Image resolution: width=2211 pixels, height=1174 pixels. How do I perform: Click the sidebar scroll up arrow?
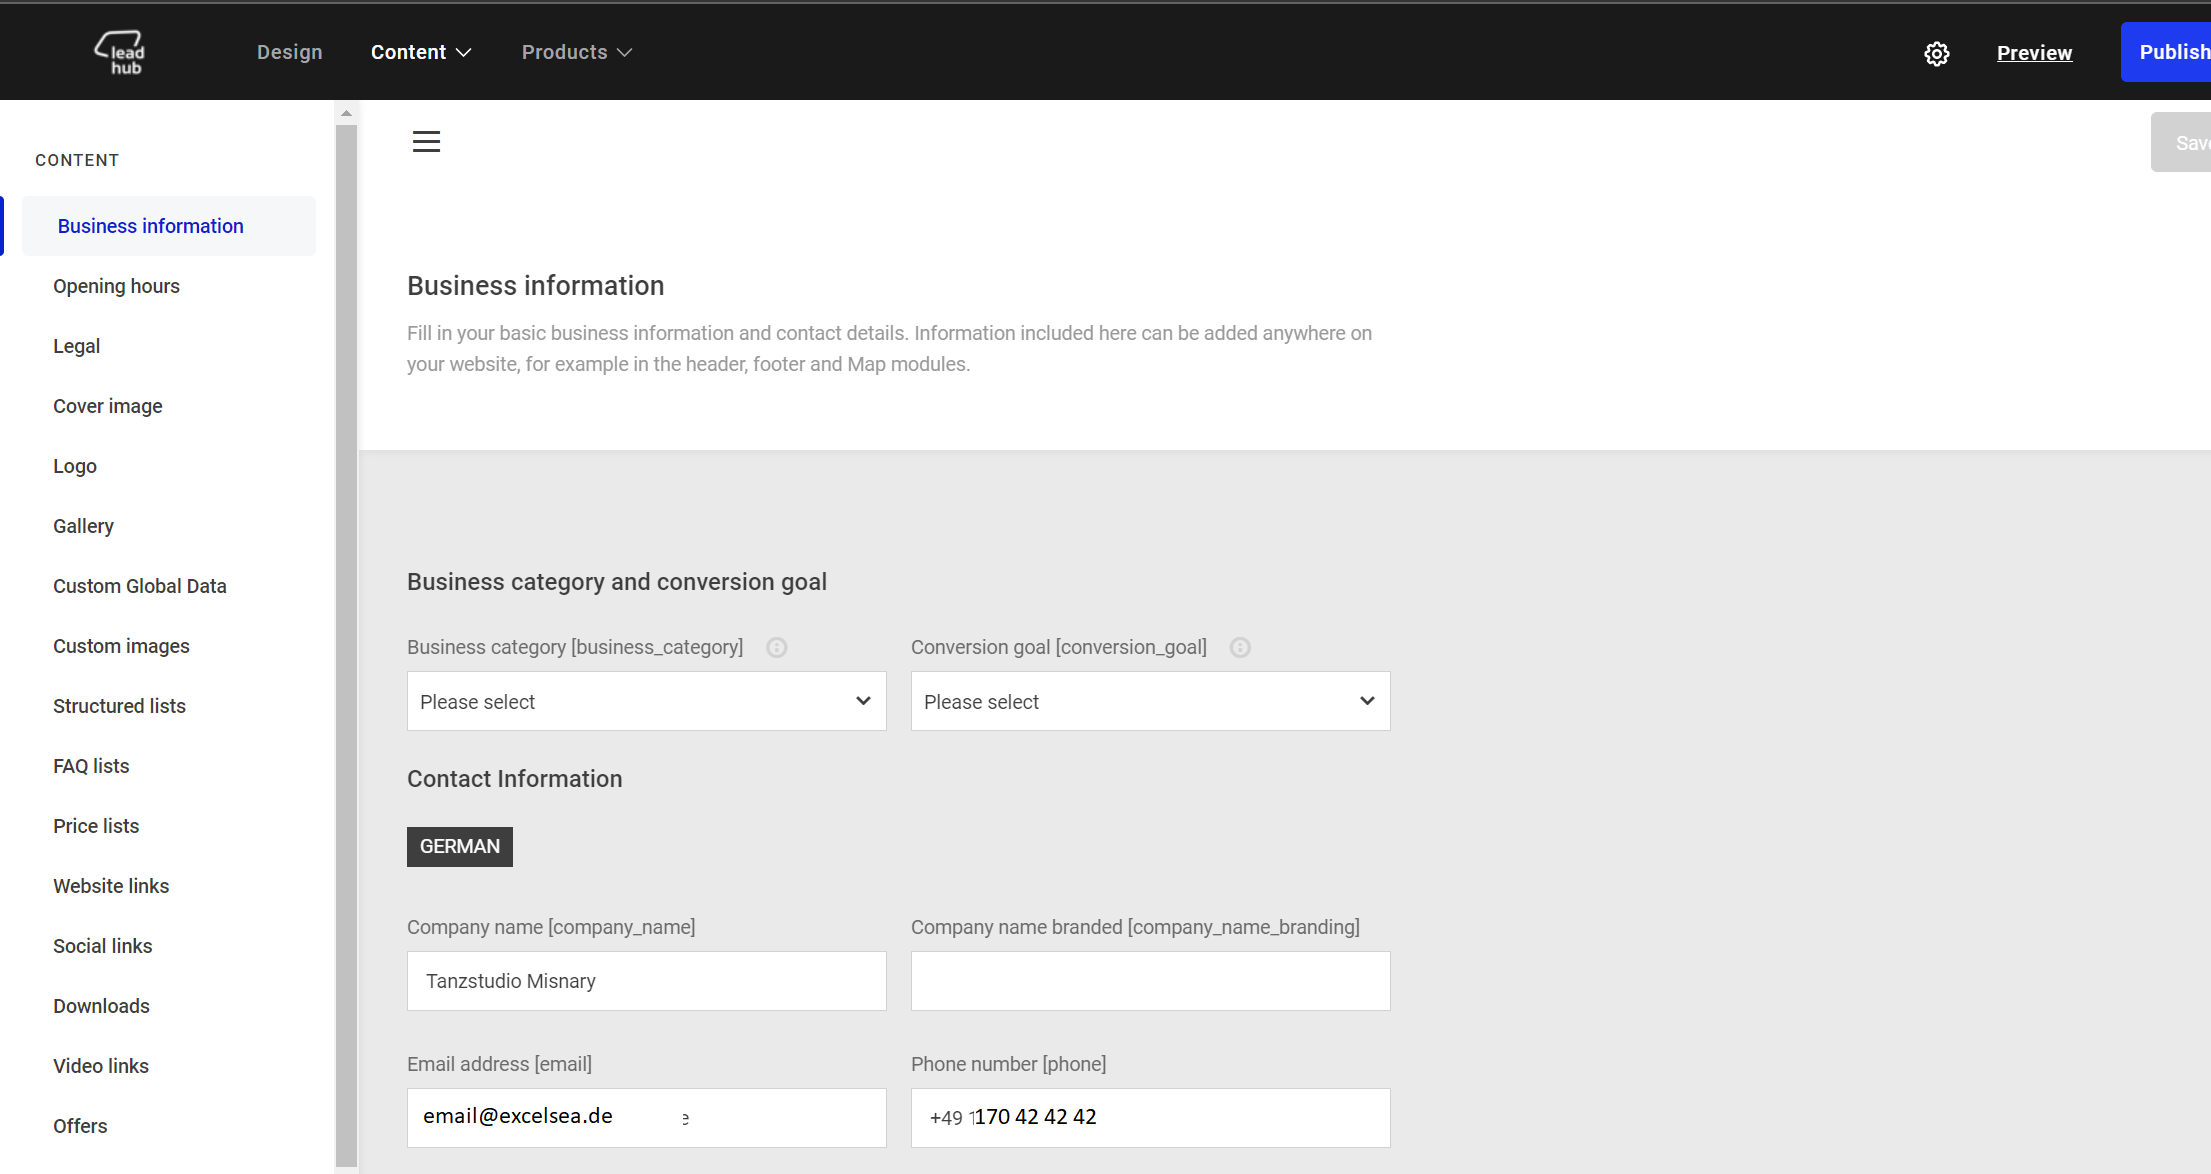click(346, 114)
